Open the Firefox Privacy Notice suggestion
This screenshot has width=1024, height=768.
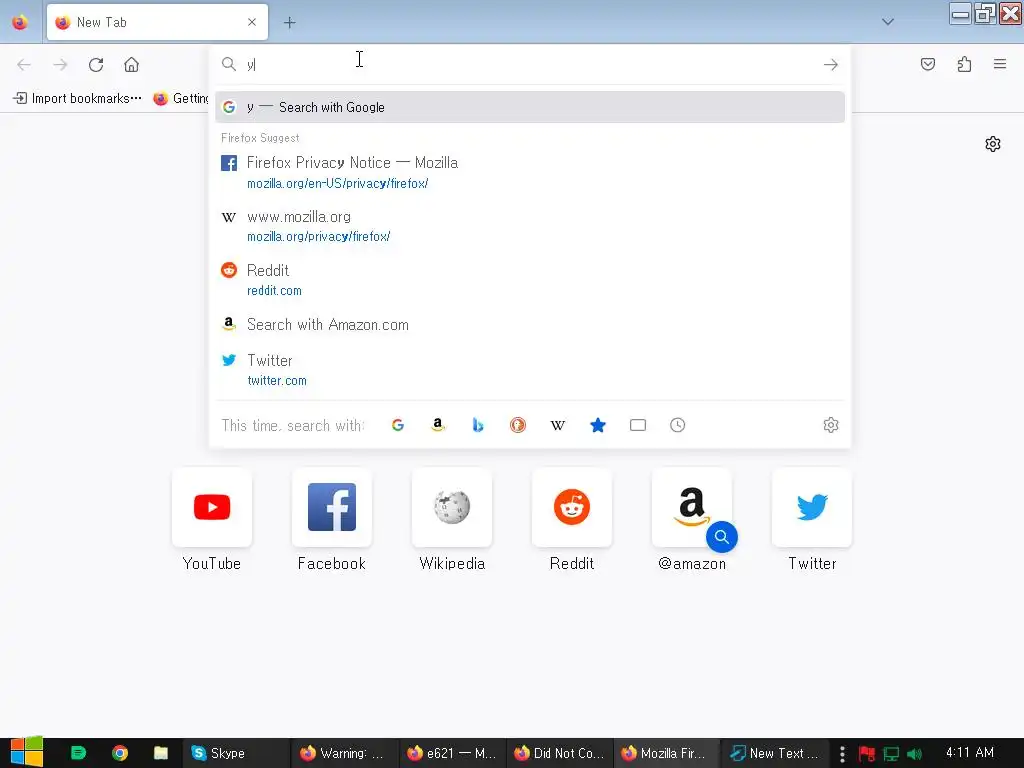530,172
